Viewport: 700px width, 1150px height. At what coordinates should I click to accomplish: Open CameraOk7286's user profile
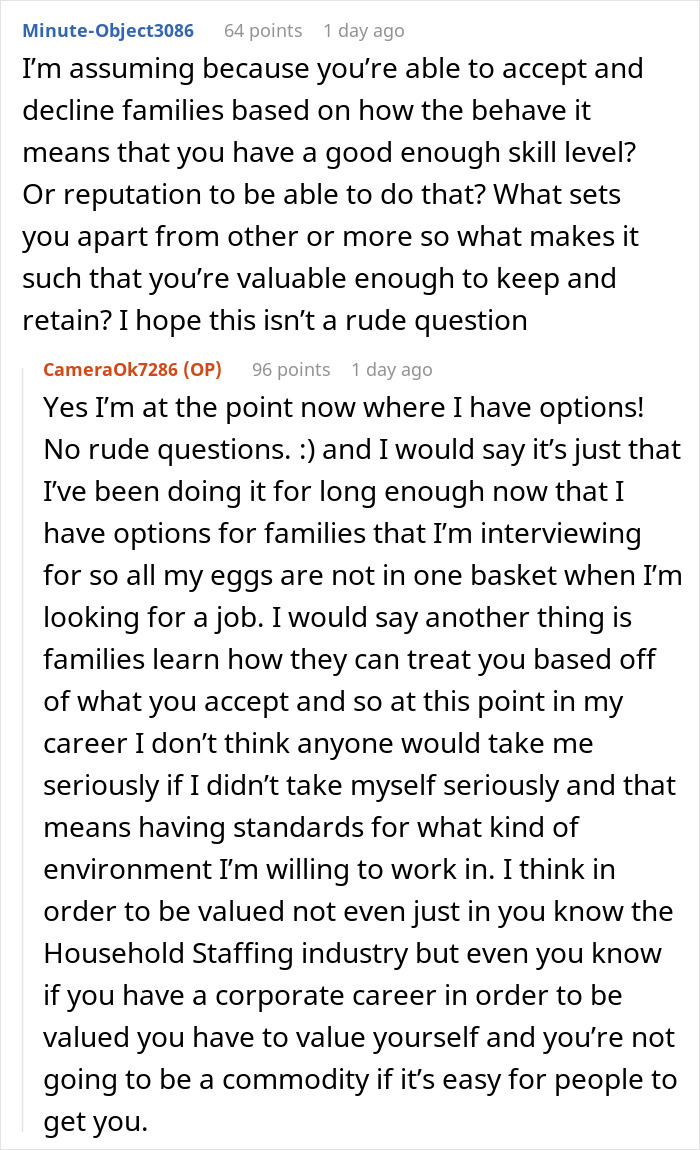pos(112,370)
